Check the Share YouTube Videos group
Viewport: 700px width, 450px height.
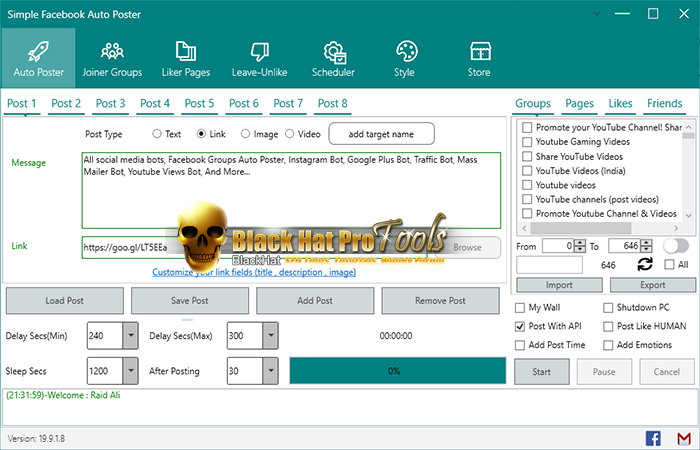pos(527,156)
